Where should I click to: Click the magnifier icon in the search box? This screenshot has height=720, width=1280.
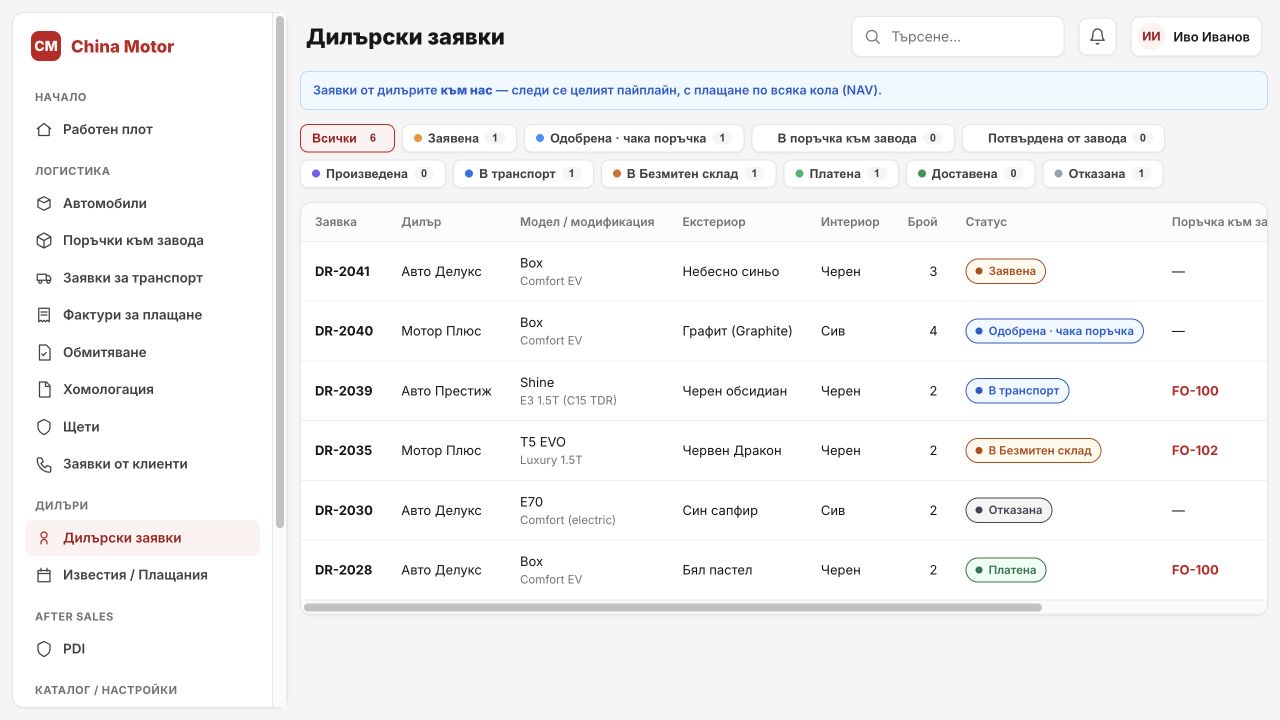pos(873,37)
